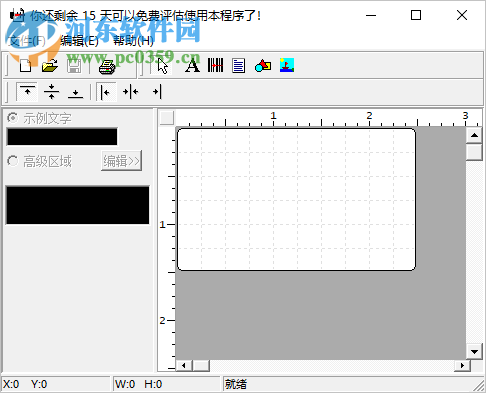Open the 文件(F) menu
486x393 pixels.
pos(27,41)
